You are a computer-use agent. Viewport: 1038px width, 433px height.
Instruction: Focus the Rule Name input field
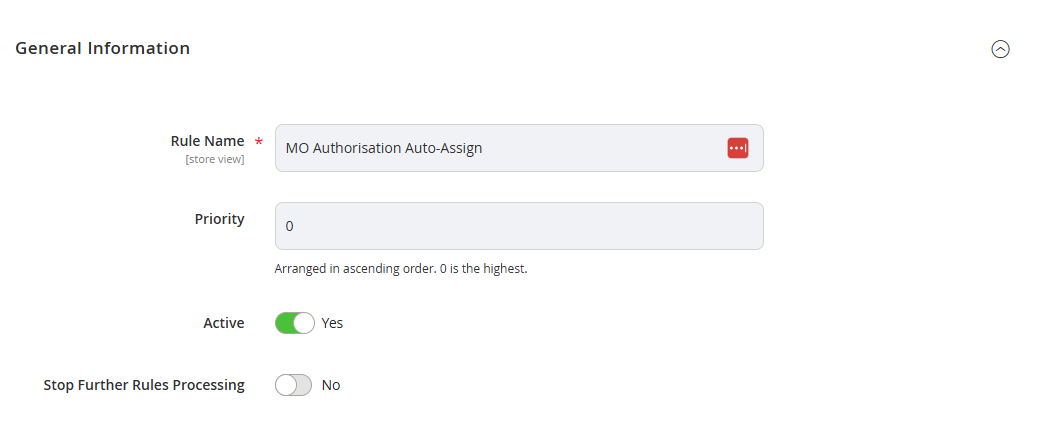tap(519, 148)
